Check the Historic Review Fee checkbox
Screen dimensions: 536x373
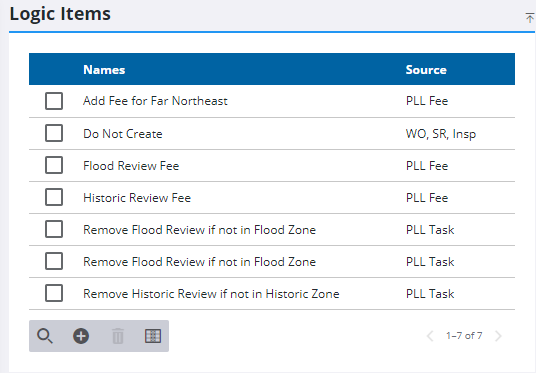[54, 197]
